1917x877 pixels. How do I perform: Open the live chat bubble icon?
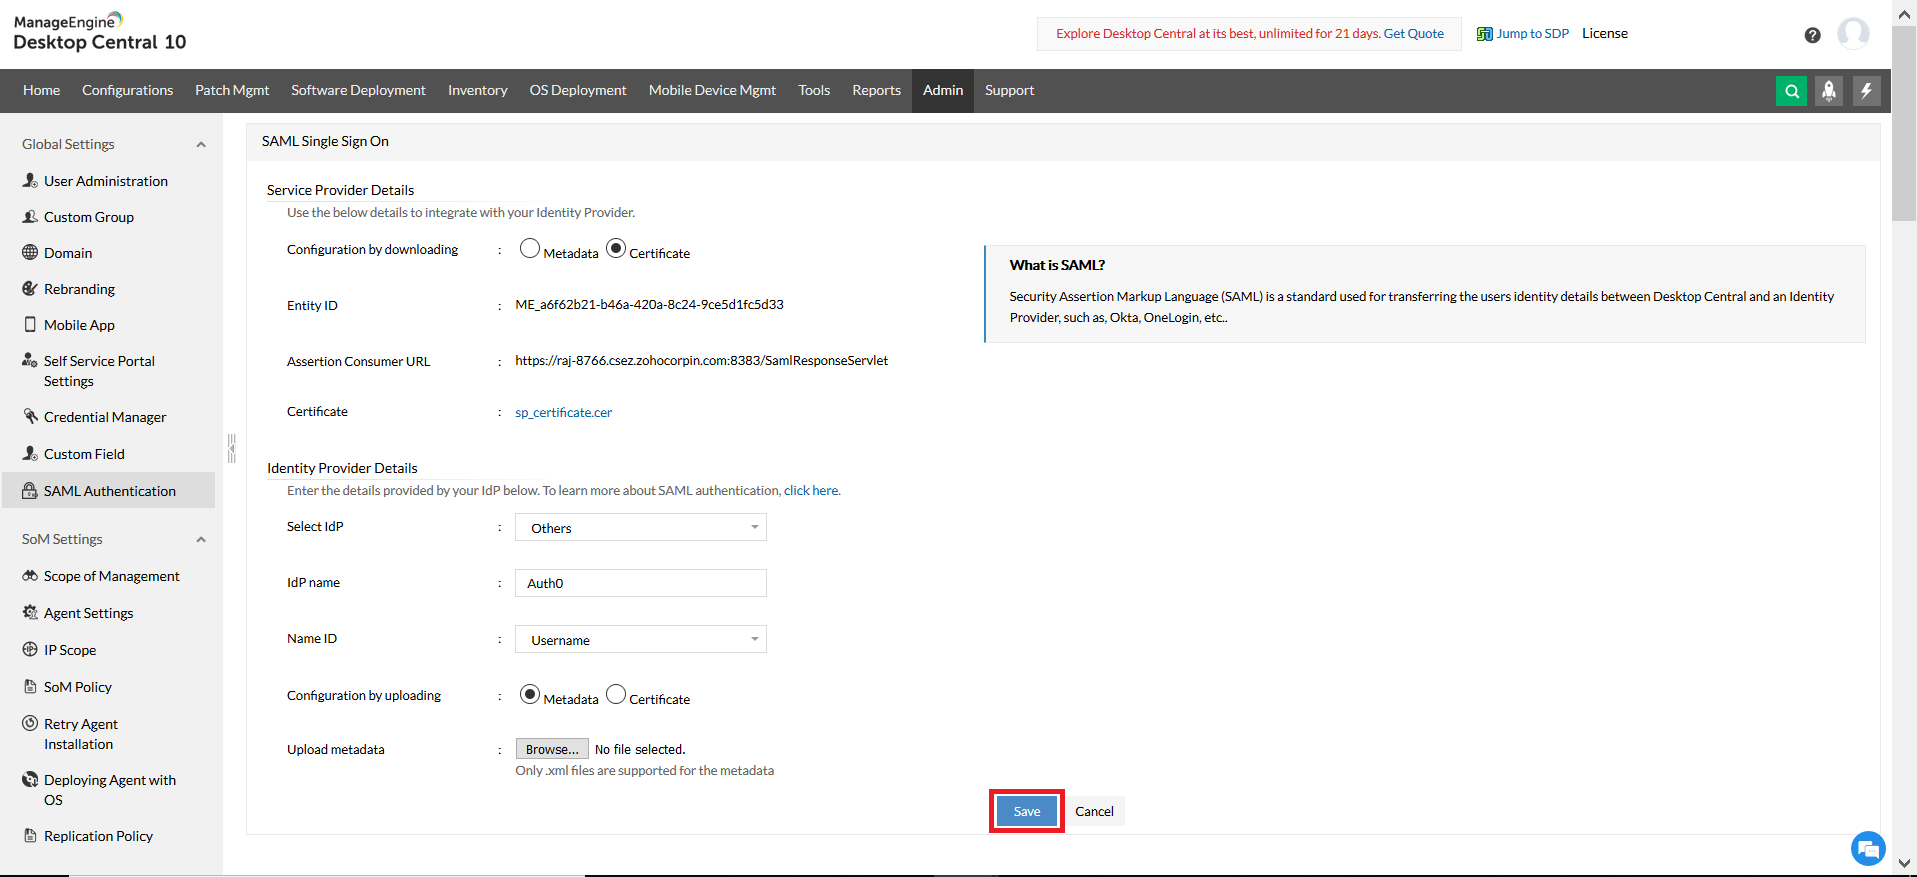coord(1868,849)
